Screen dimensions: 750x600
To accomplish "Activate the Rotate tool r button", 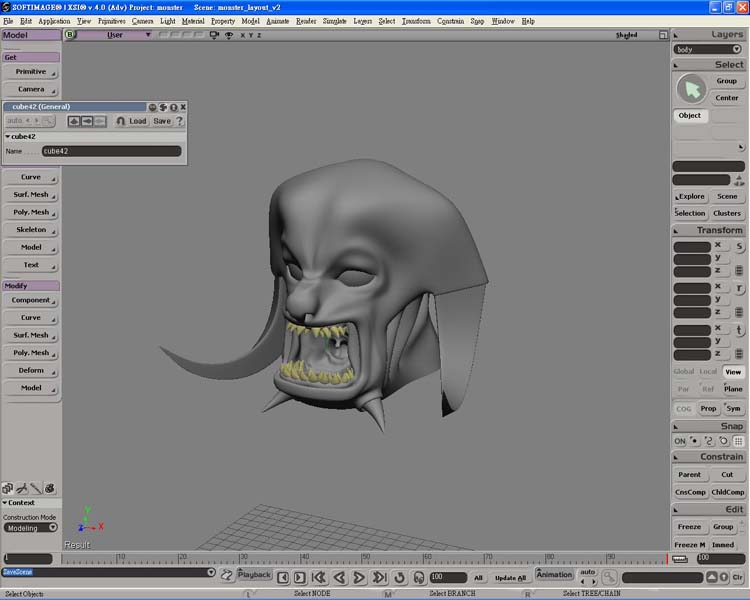I will coord(739,288).
